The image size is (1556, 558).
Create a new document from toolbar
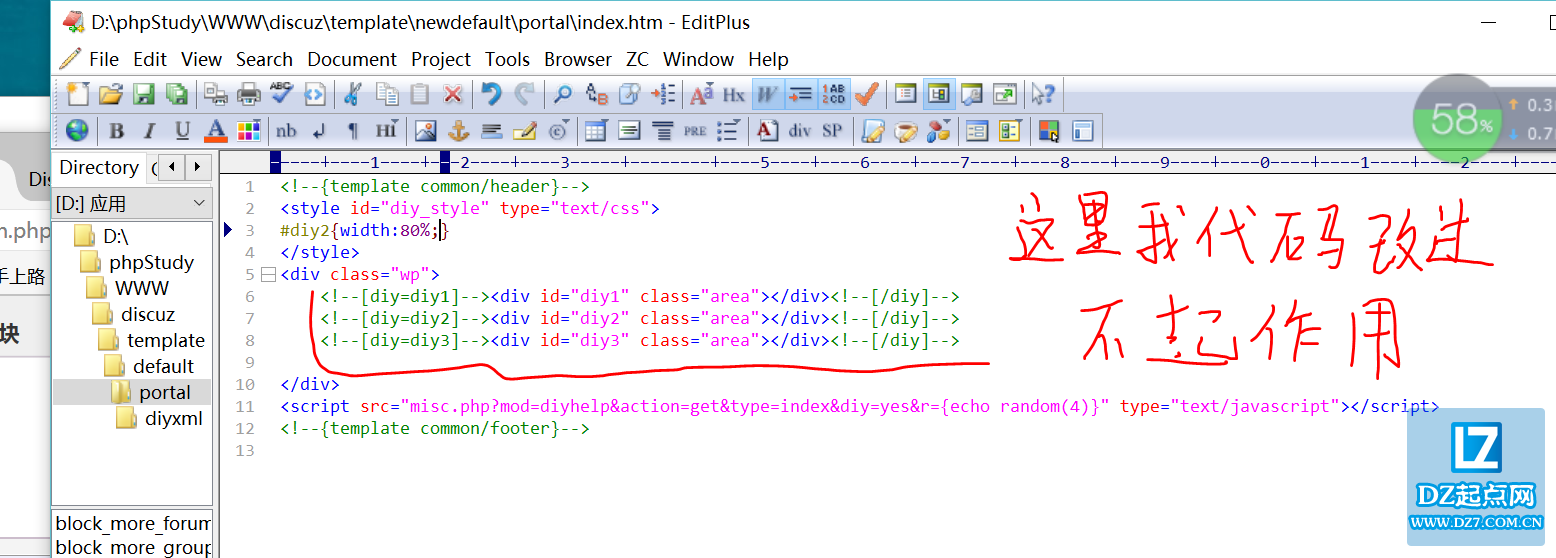click(x=78, y=94)
